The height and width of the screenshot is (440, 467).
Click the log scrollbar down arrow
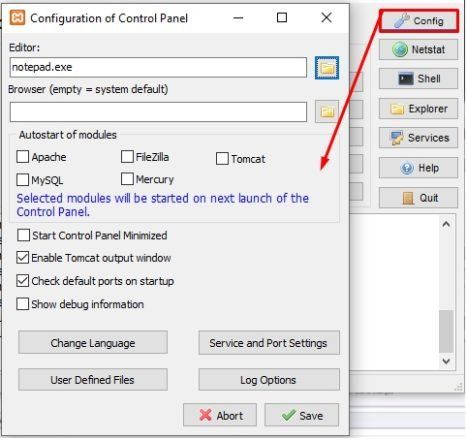click(x=446, y=361)
